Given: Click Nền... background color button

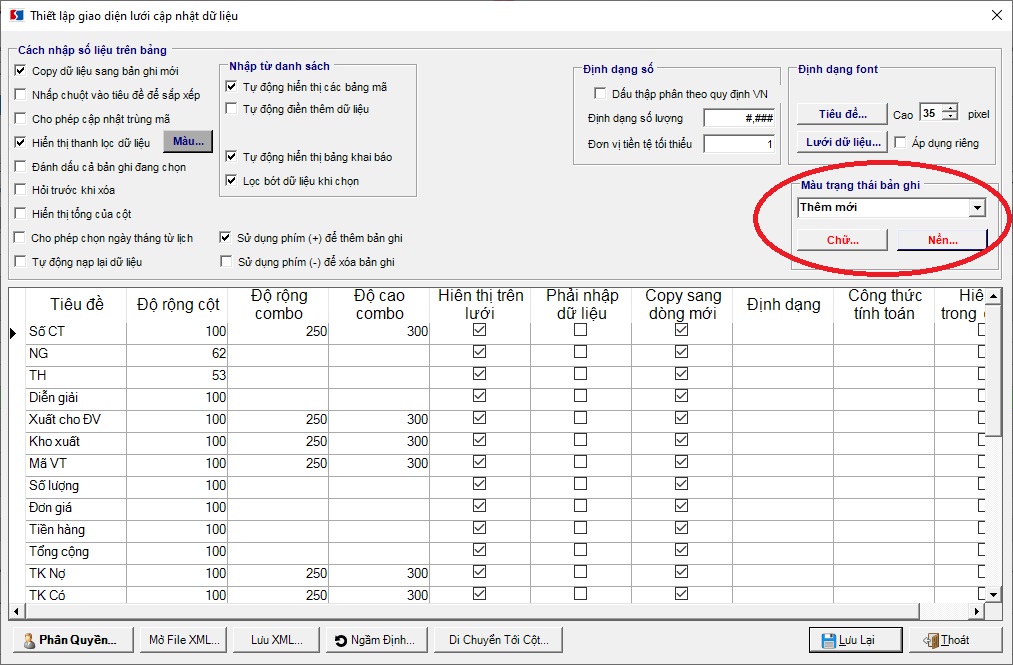Looking at the screenshot, I should [x=943, y=240].
